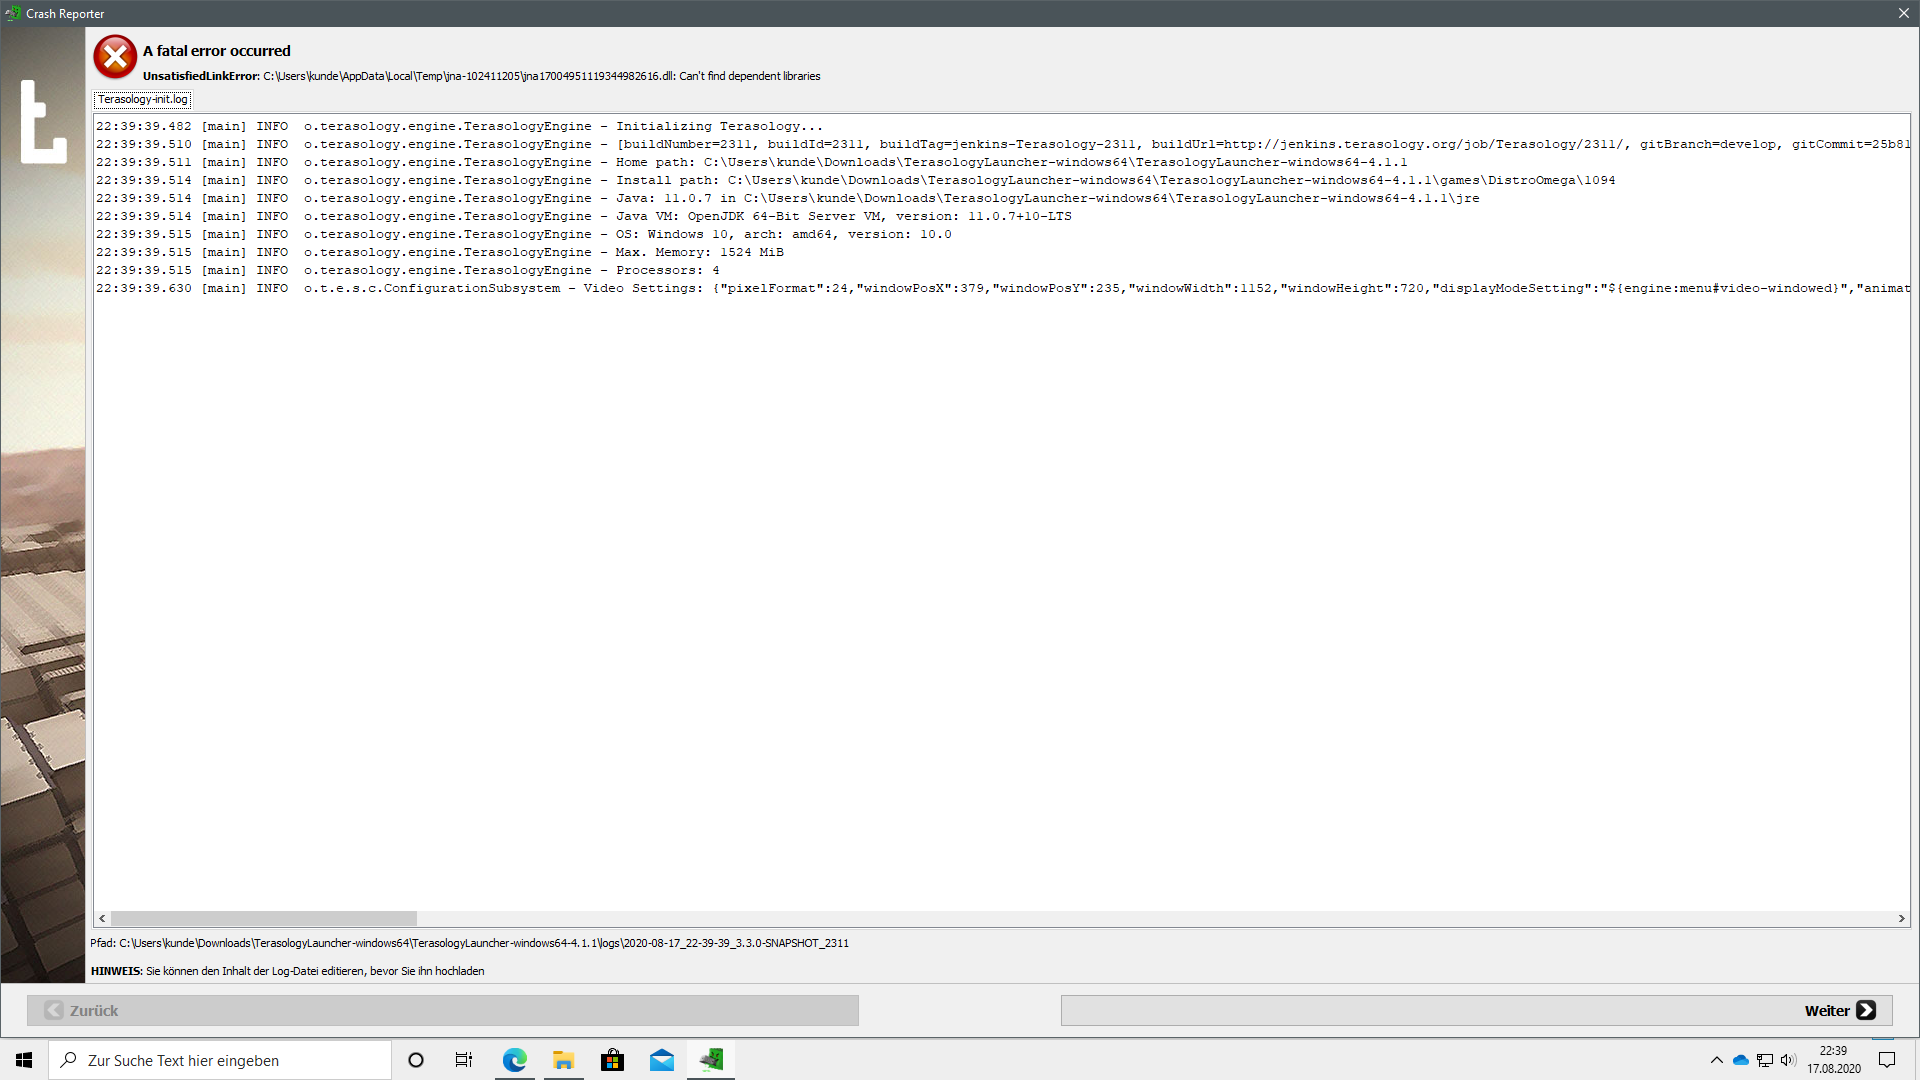Click the 'Video Settings' log line
The image size is (1920, 1080).
(1003, 288)
